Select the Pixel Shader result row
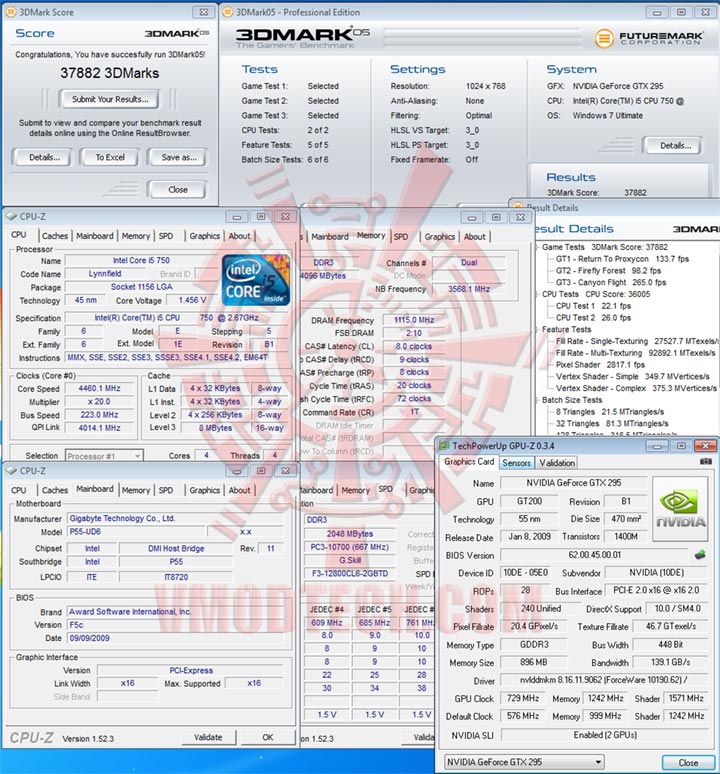 coord(600,365)
